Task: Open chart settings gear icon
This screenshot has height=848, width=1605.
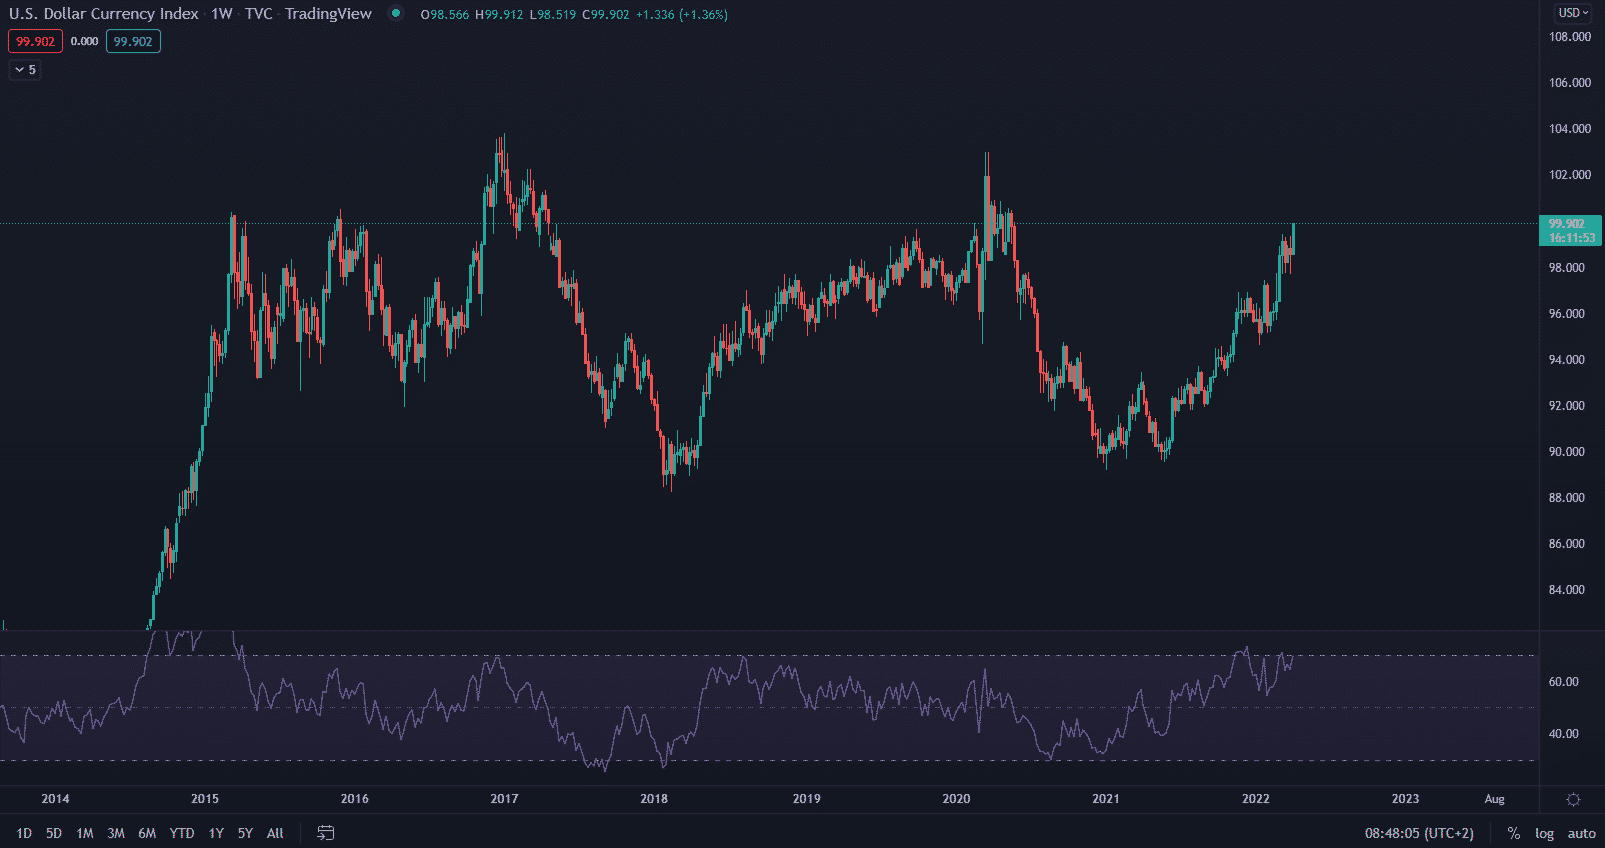Action: point(1573,799)
